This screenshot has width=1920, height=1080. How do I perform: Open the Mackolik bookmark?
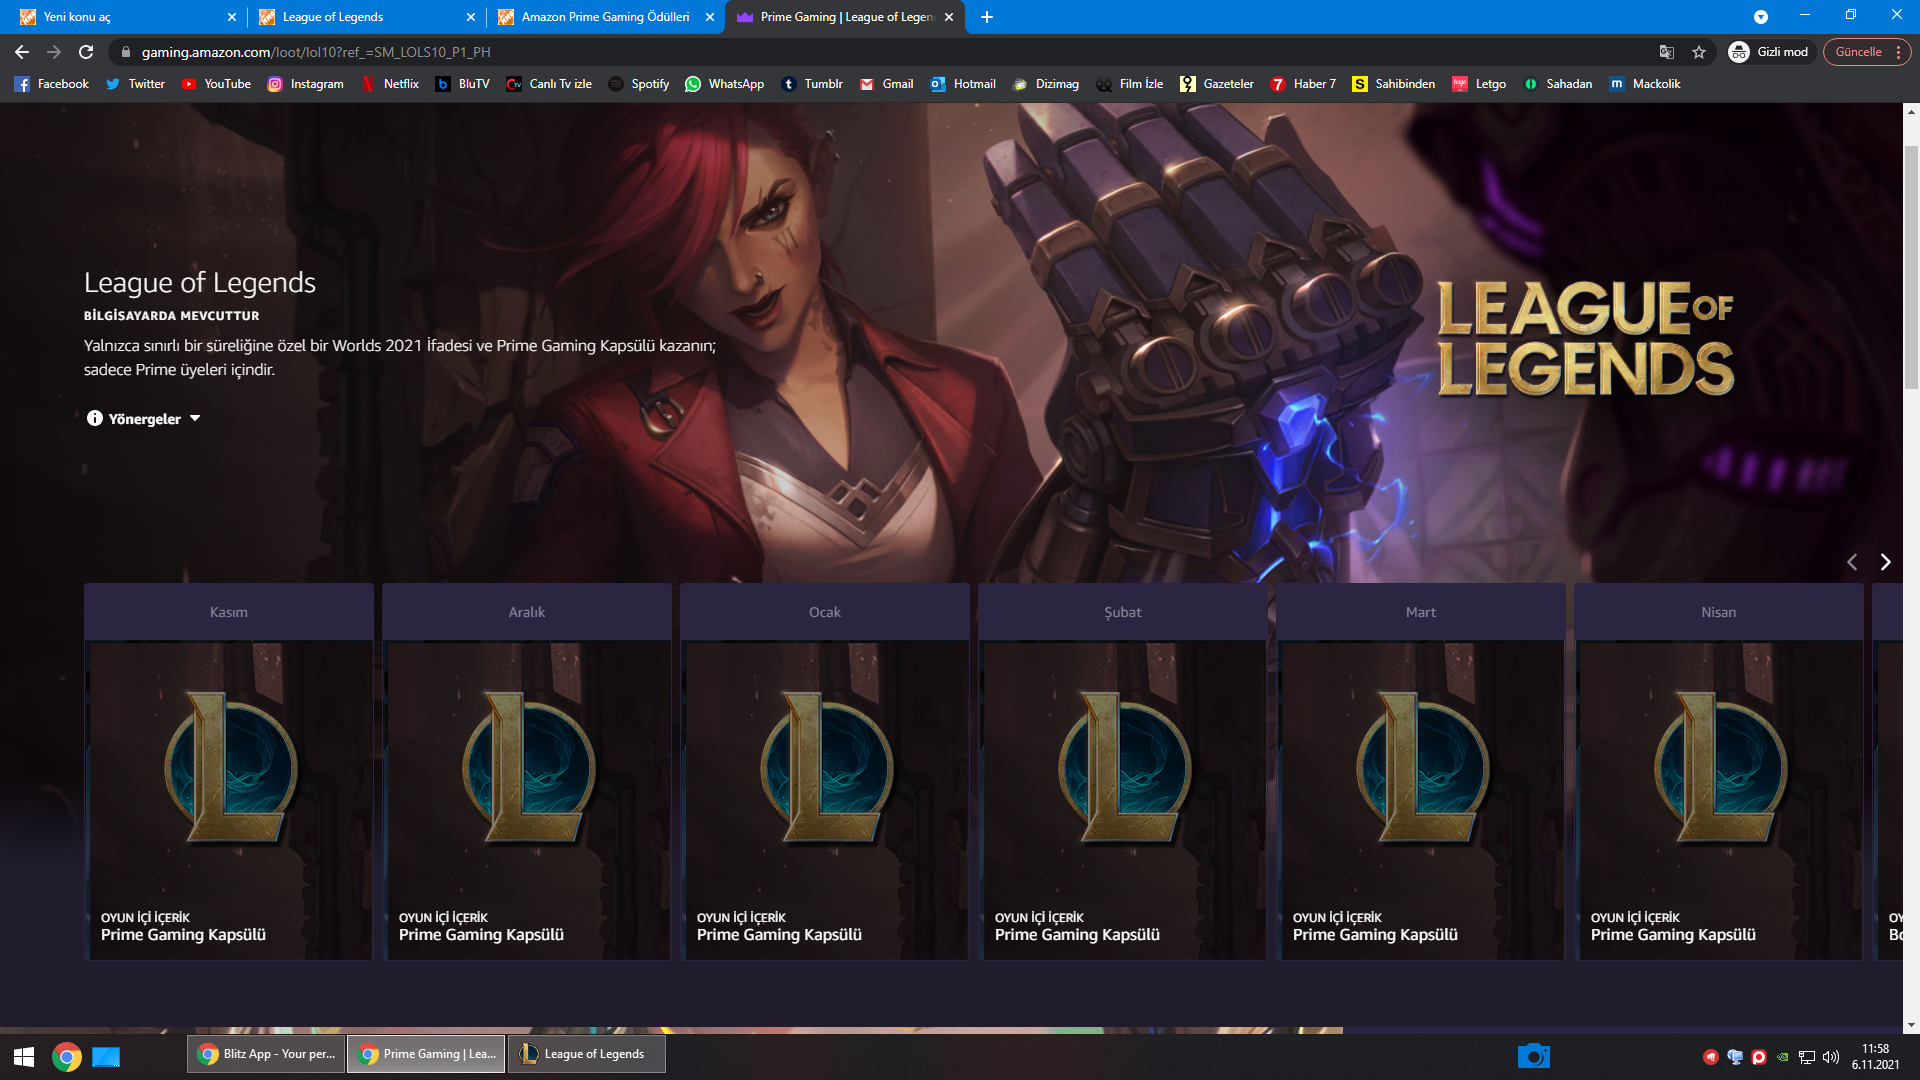click(x=1645, y=84)
